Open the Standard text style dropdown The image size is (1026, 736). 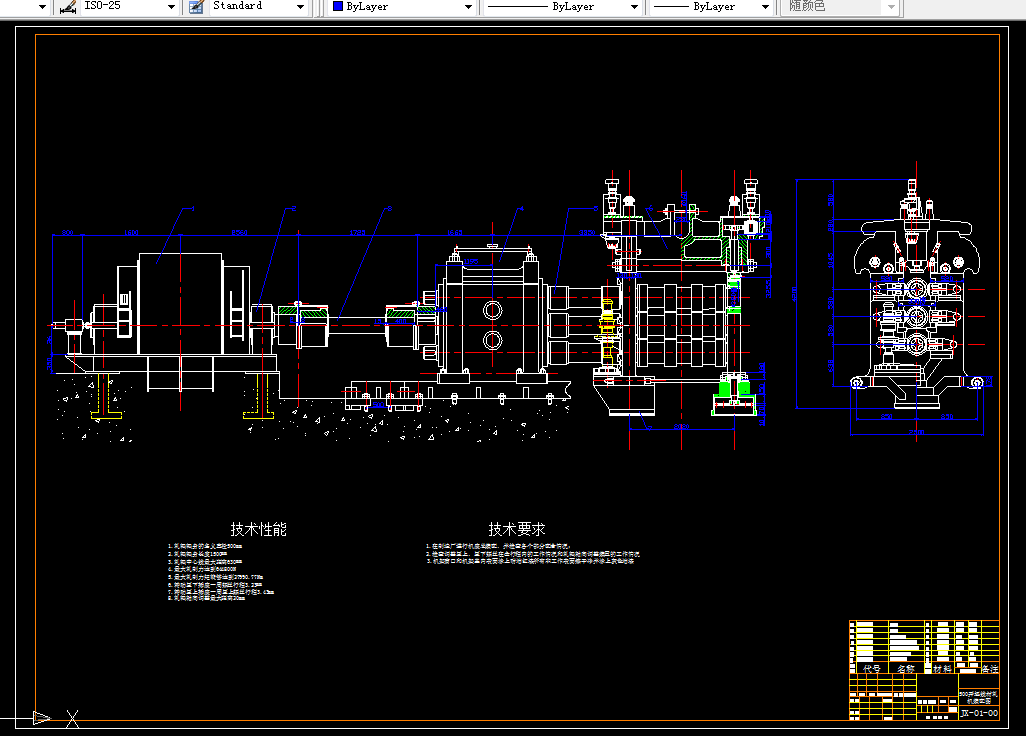click(x=300, y=7)
